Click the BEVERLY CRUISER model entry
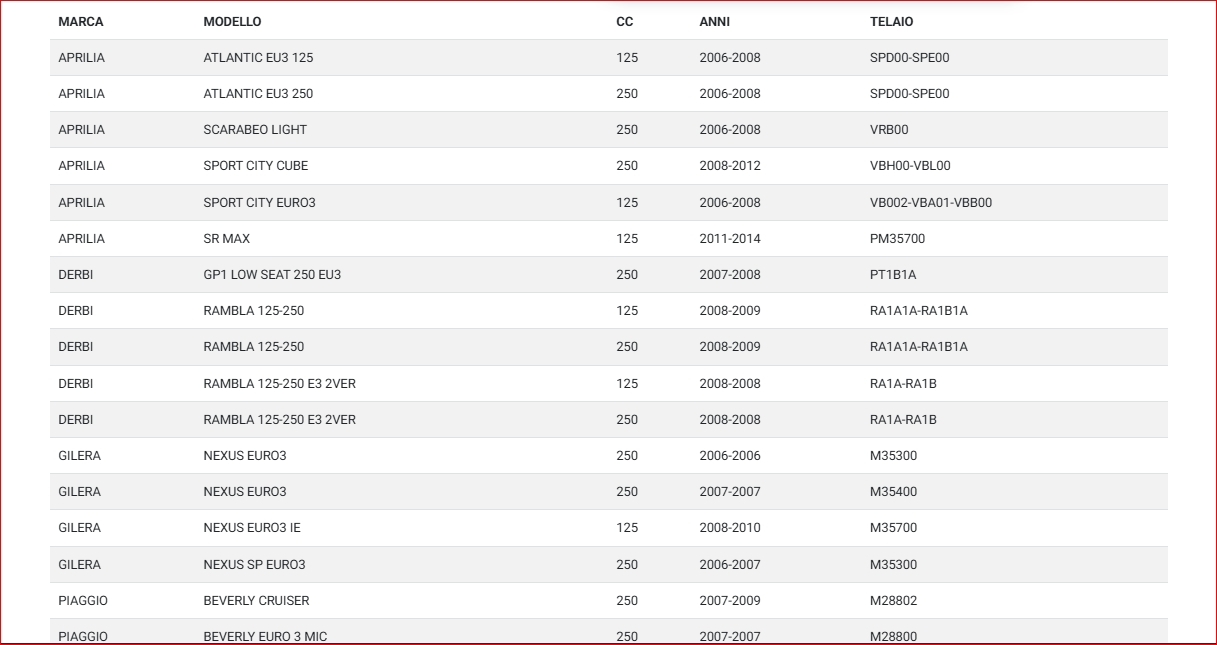Screen dimensions: 1217x645 pos(256,601)
